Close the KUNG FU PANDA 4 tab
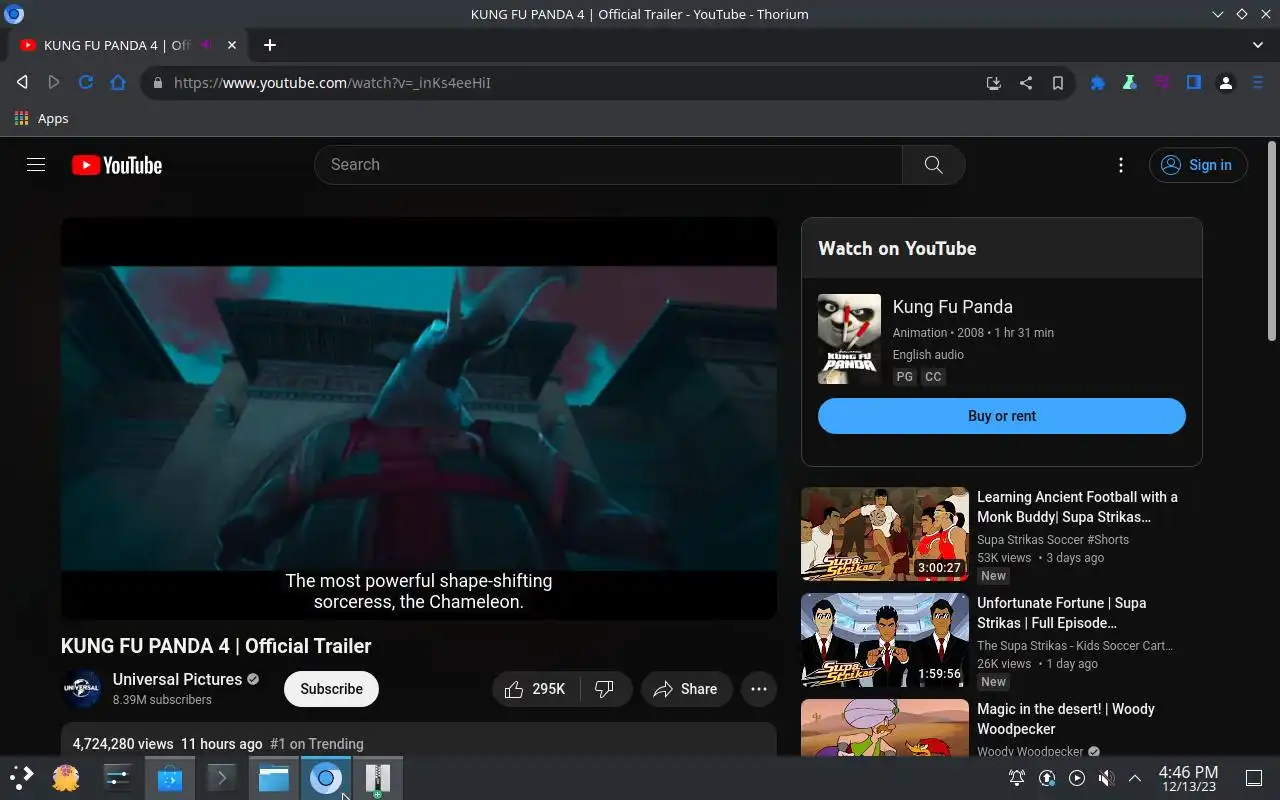Screen dimensions: 1280x800 click(232, 45)
